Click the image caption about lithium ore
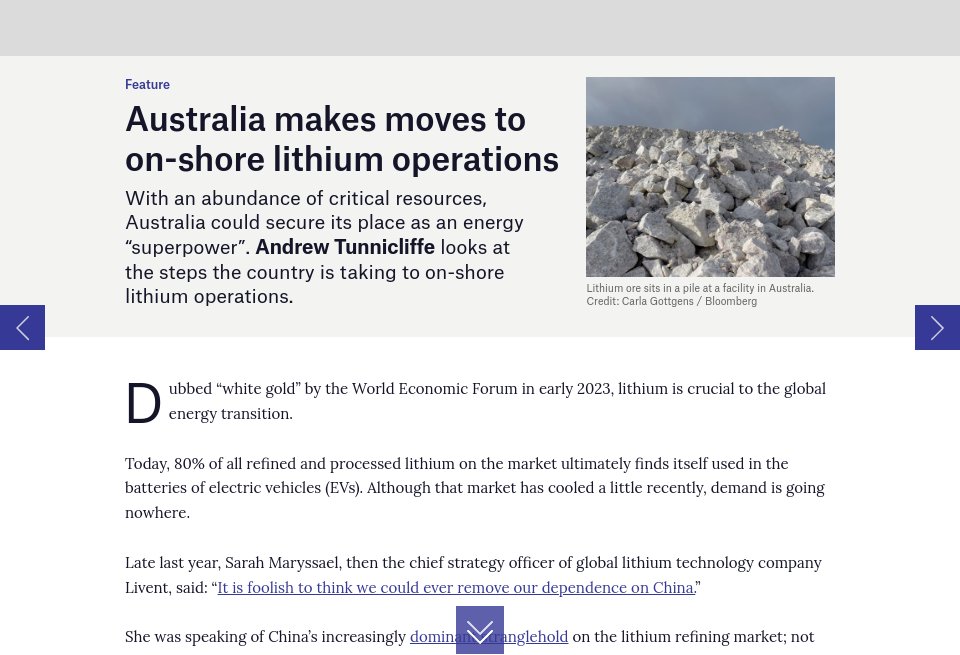The width and height of the screenshot is (960, 655). tap(700, 288)
